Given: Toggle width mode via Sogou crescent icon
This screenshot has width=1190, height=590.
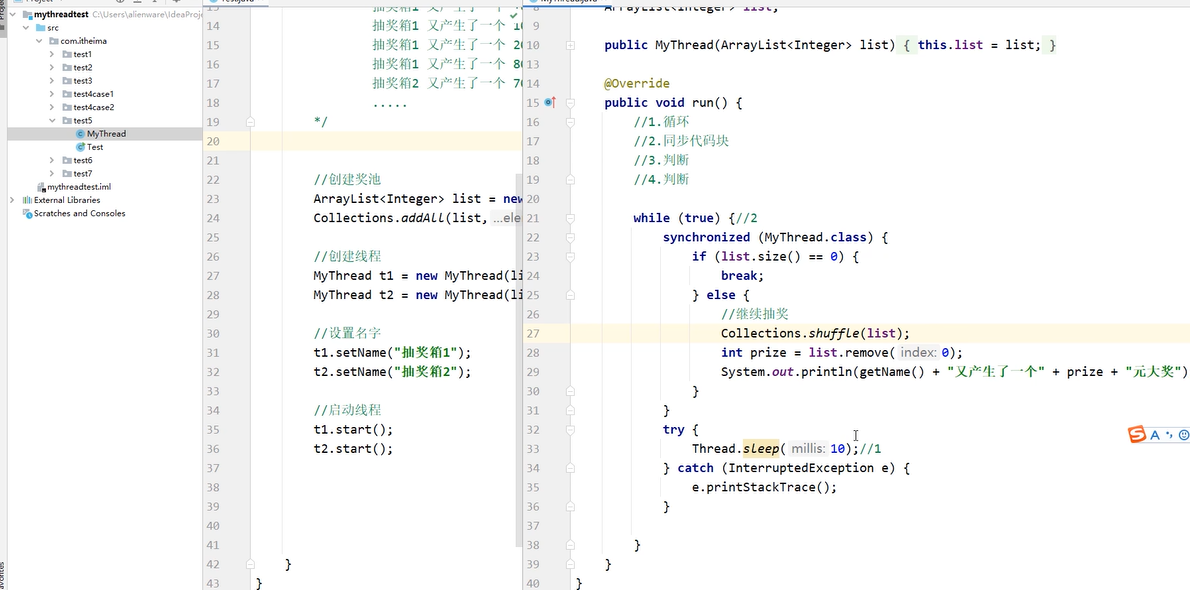Looking at the screenshot, I should tap(1167, 433).
